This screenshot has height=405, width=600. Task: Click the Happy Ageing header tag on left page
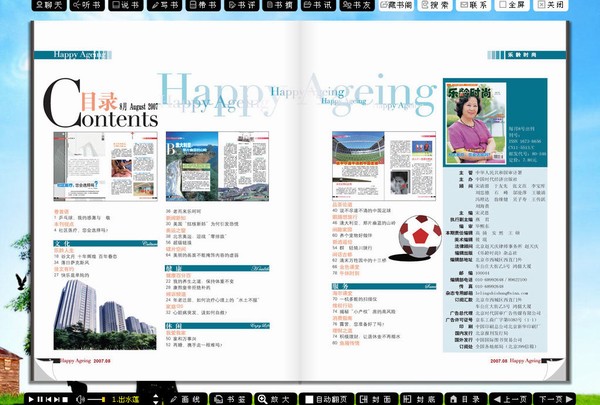tap(73, 55)
